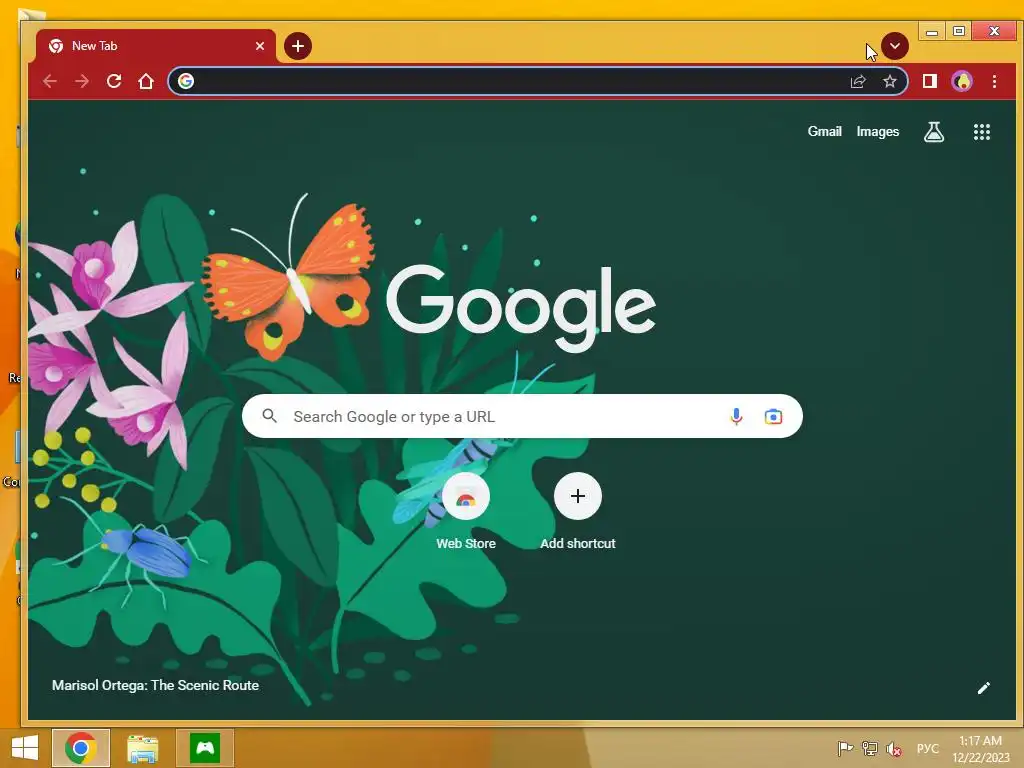Click the browser back arrow
This screenshot has width=1024, height=768.
coord(50,81)
